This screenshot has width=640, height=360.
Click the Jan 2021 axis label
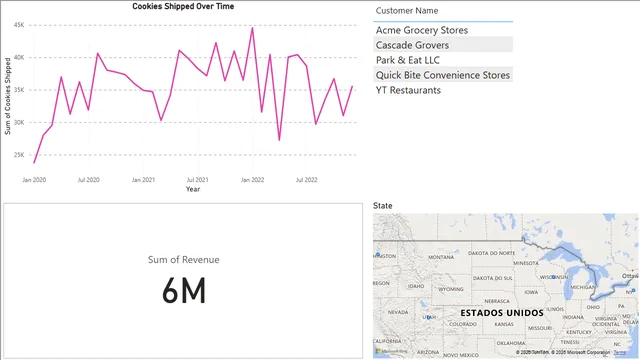point(143,180)
